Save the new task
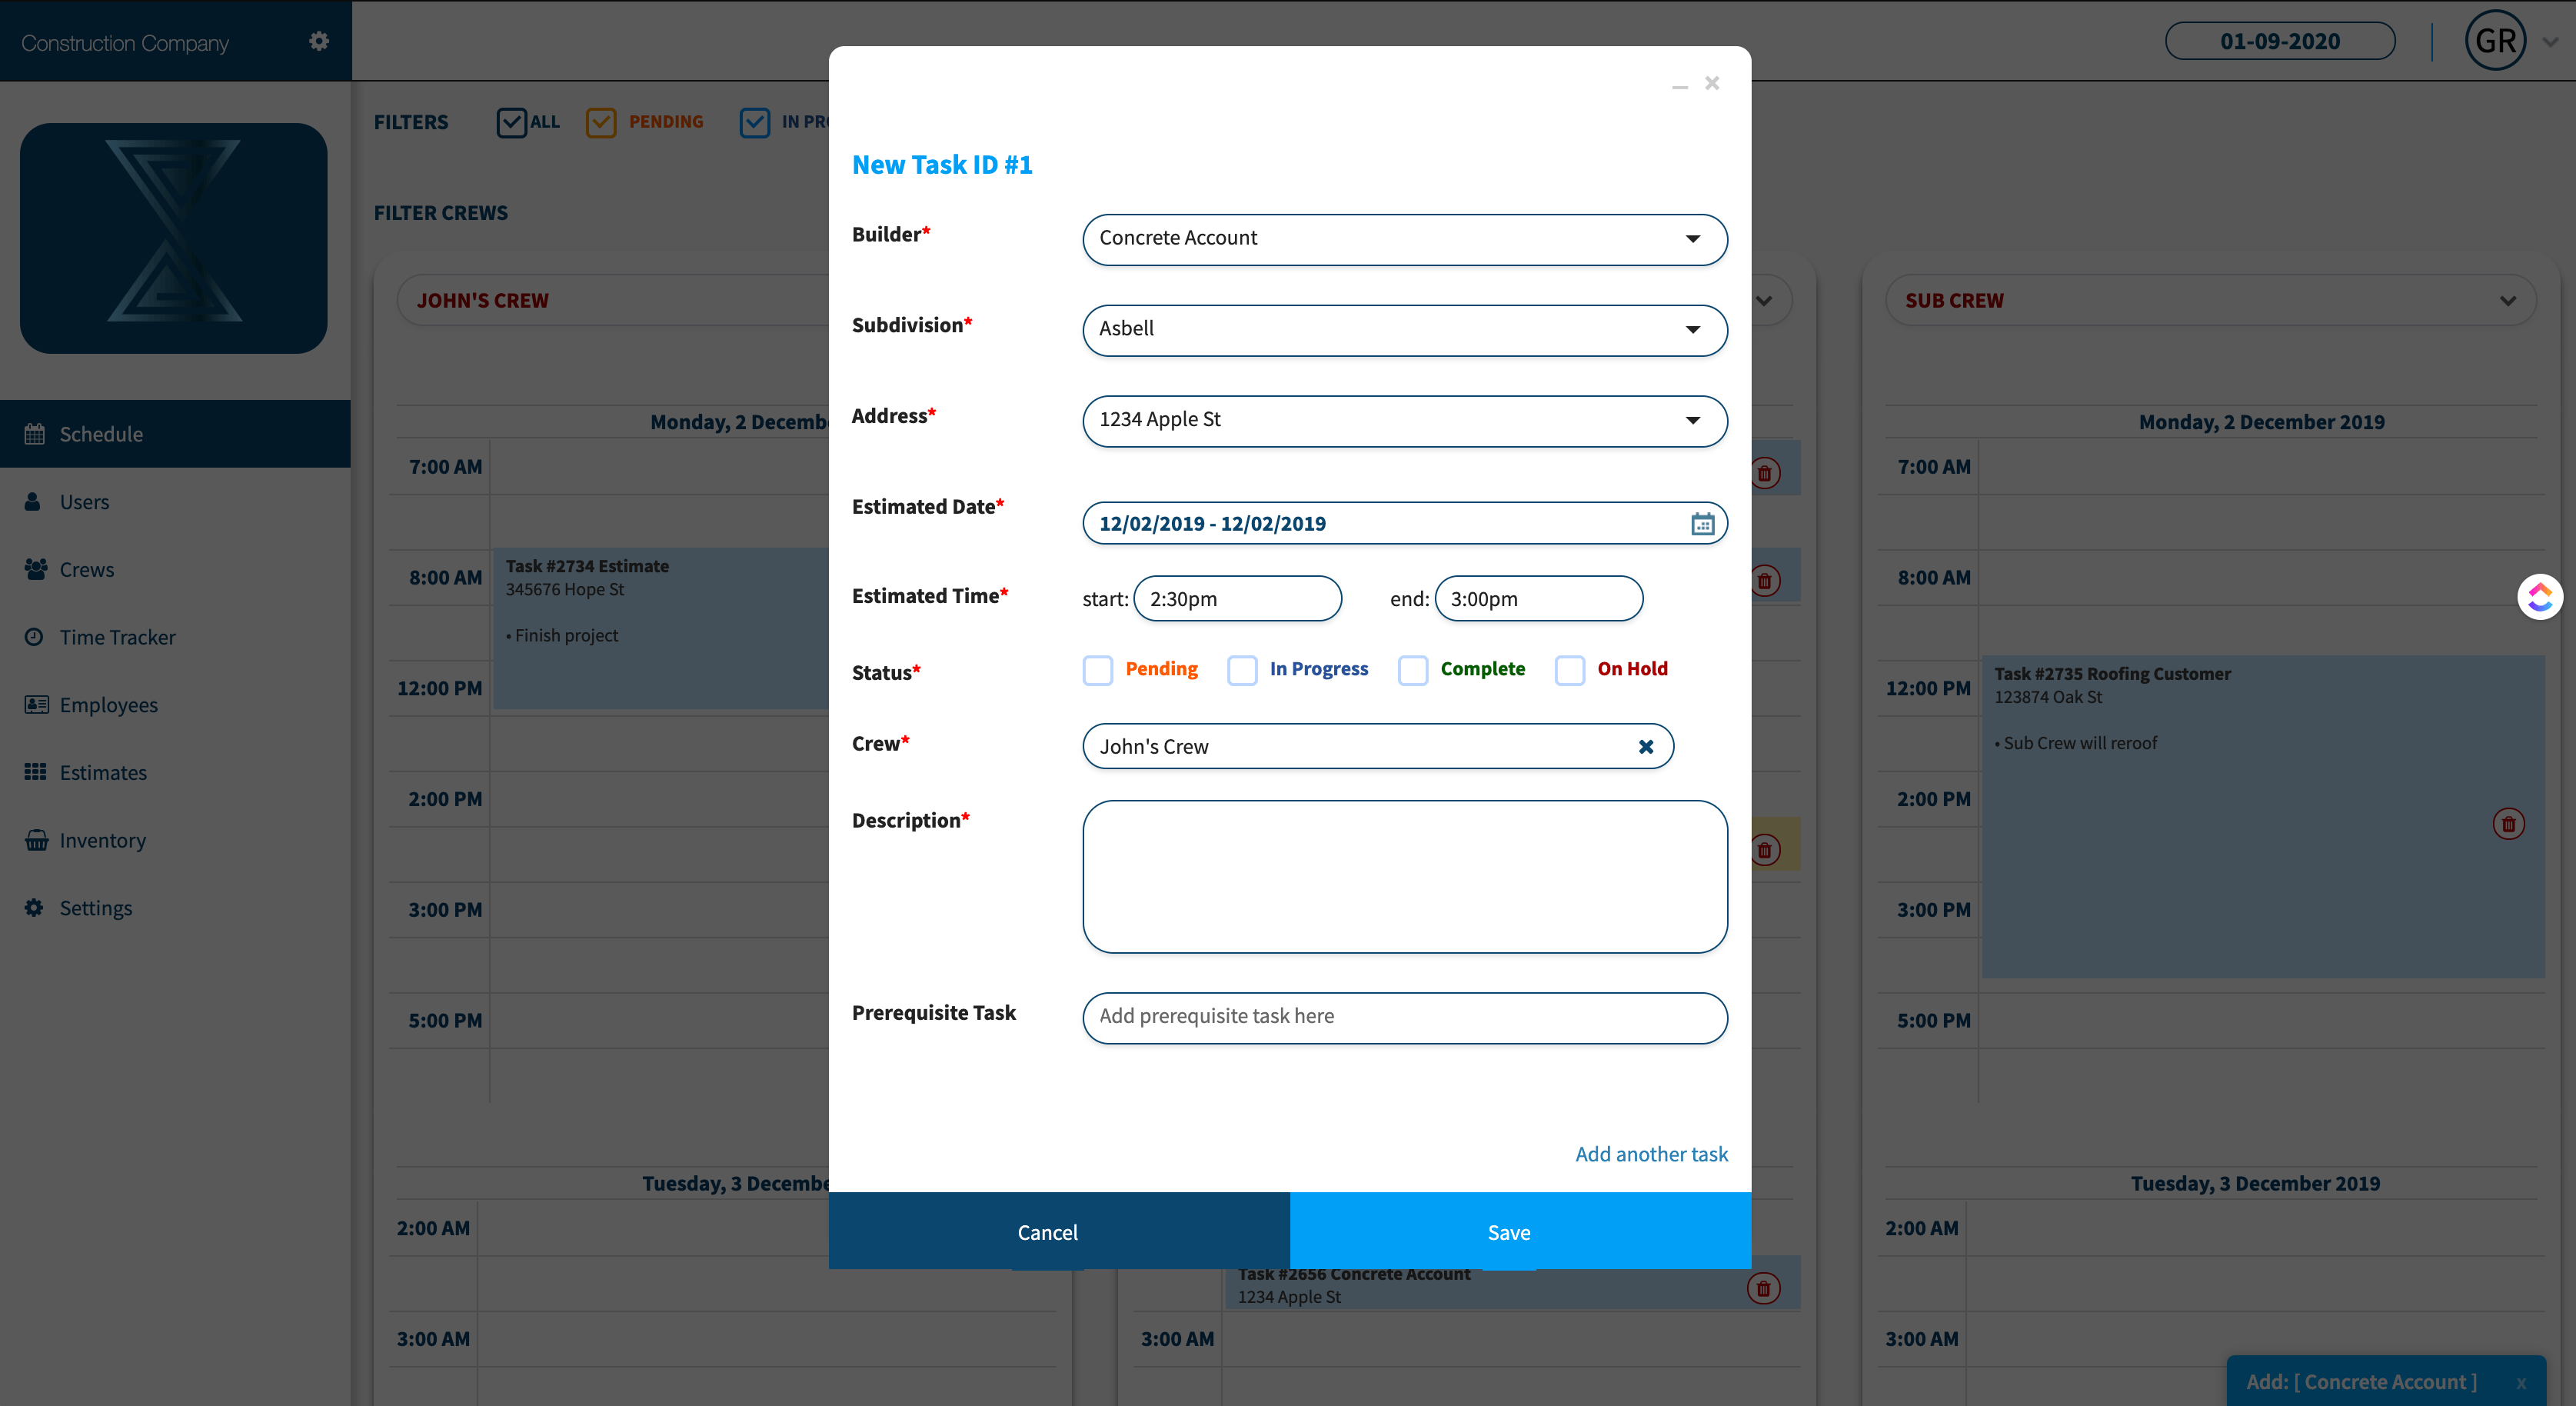 [x=1520, y=1231]
